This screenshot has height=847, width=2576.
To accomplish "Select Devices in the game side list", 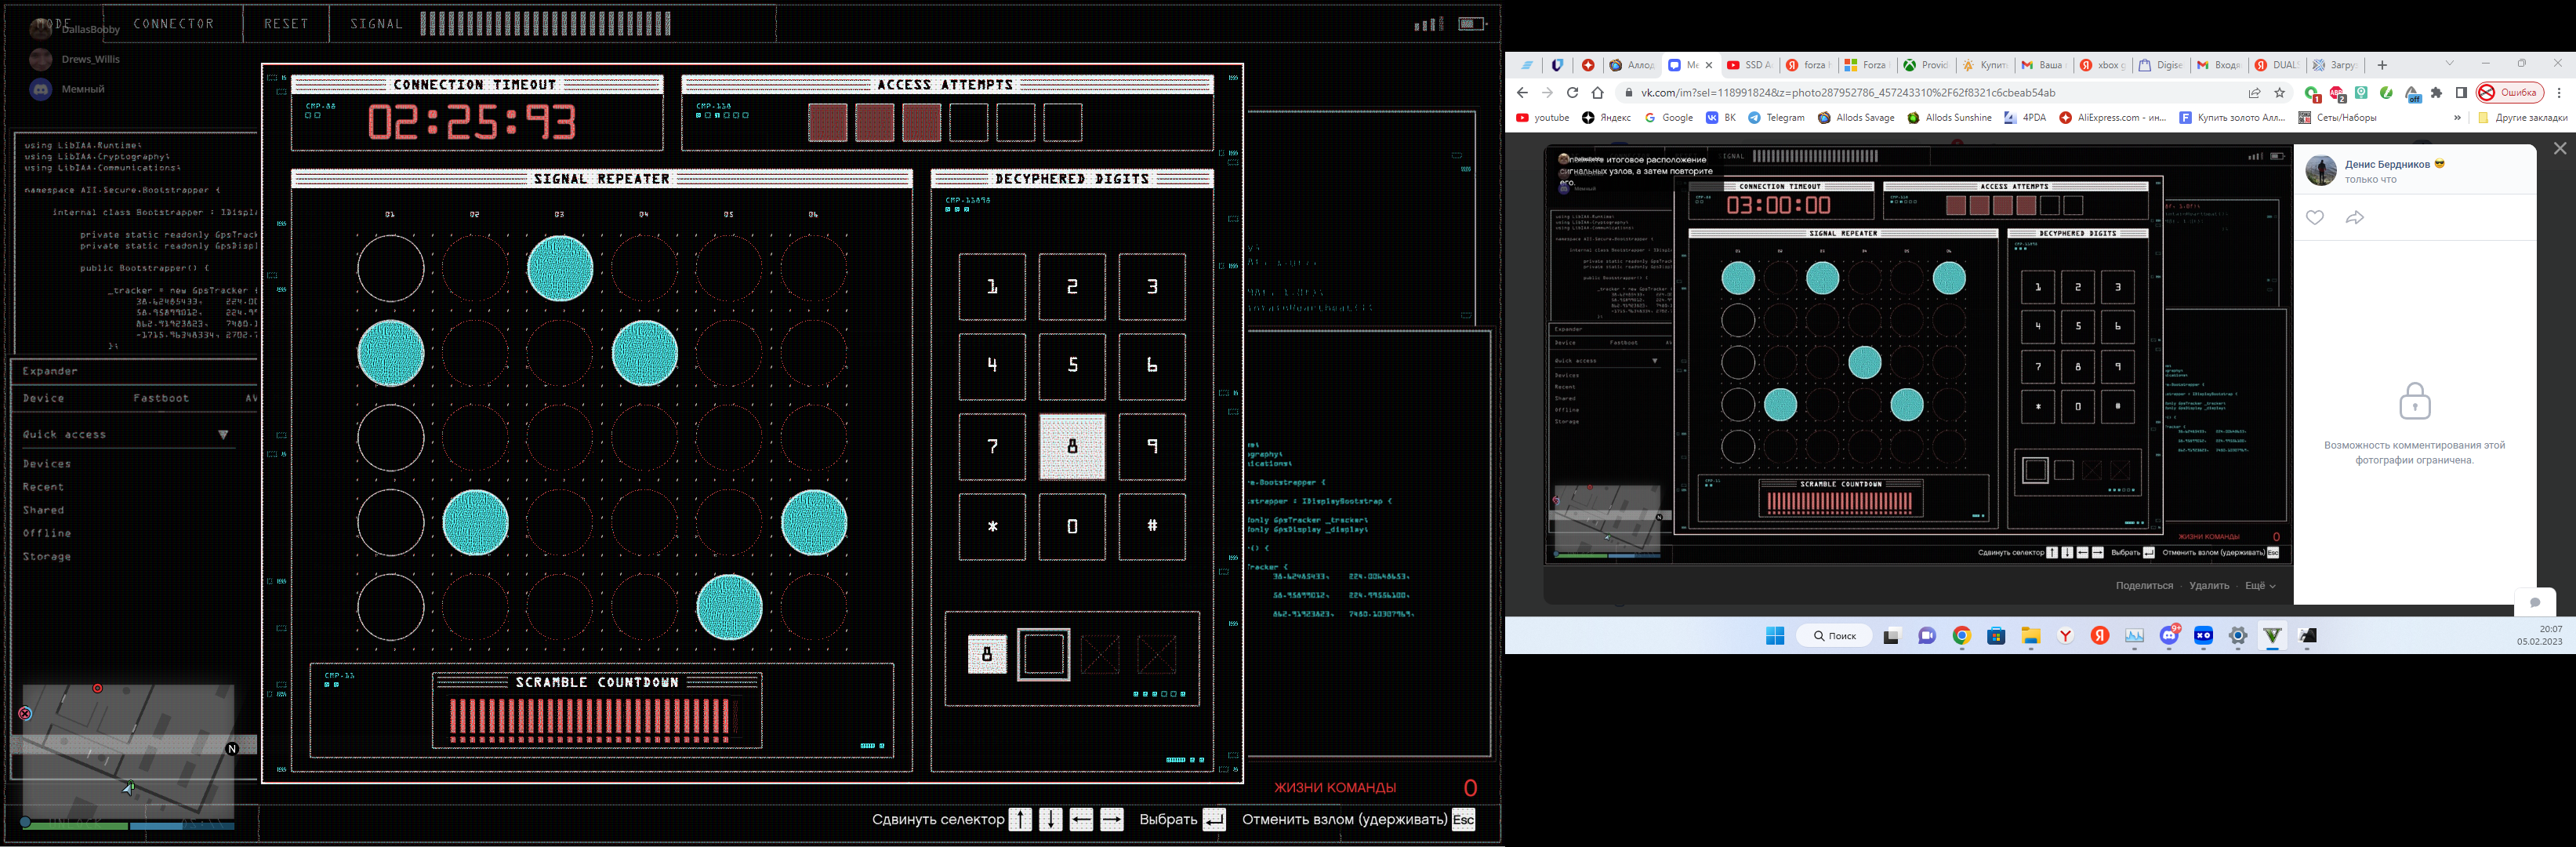I will 47,464.
